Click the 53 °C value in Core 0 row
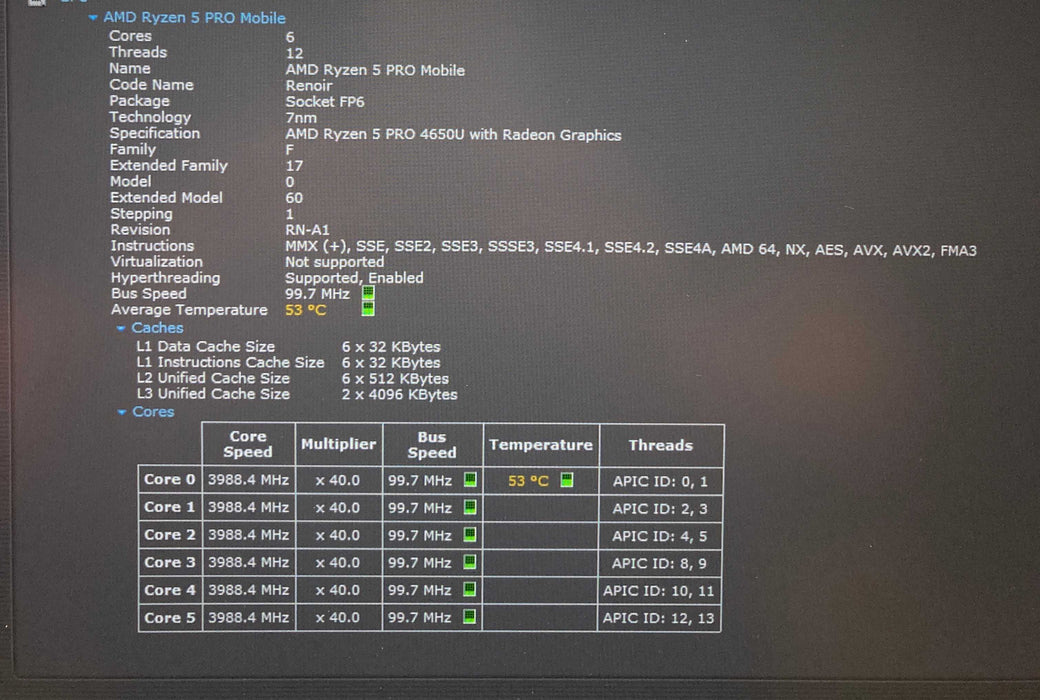1040x700 pixels. click(529, 480)
